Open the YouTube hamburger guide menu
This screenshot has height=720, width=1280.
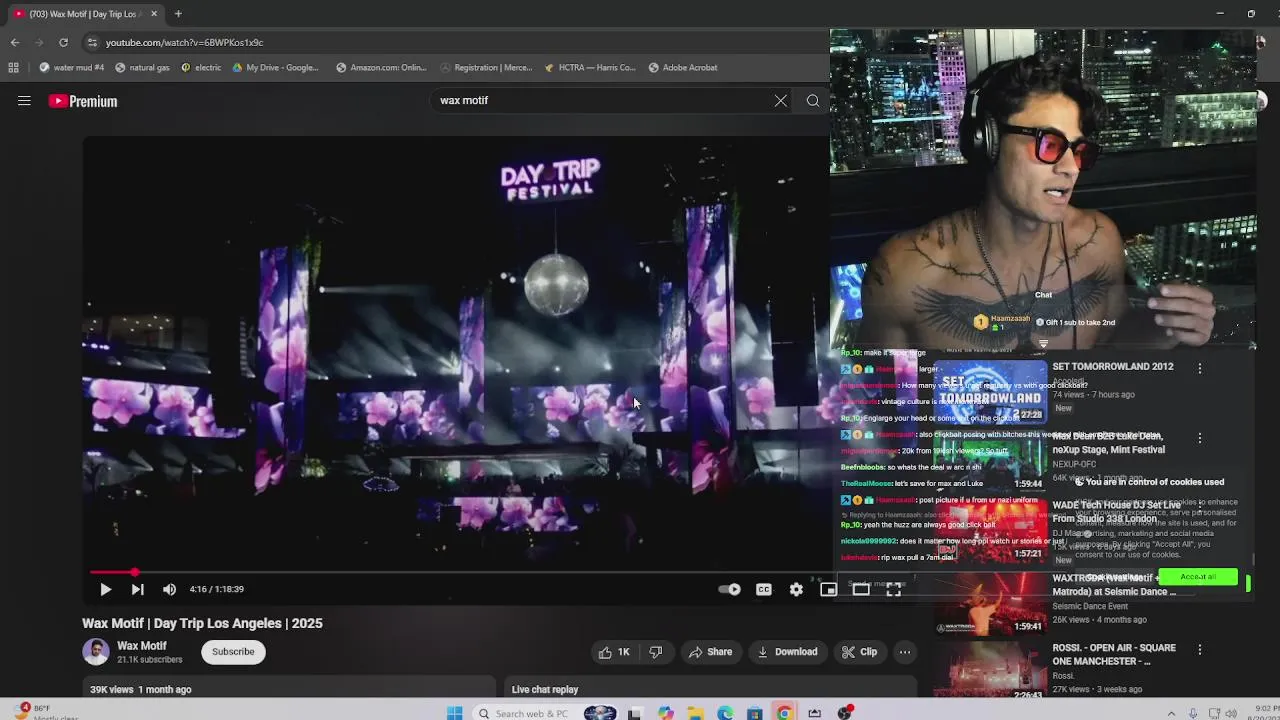(x=24, y=101)
